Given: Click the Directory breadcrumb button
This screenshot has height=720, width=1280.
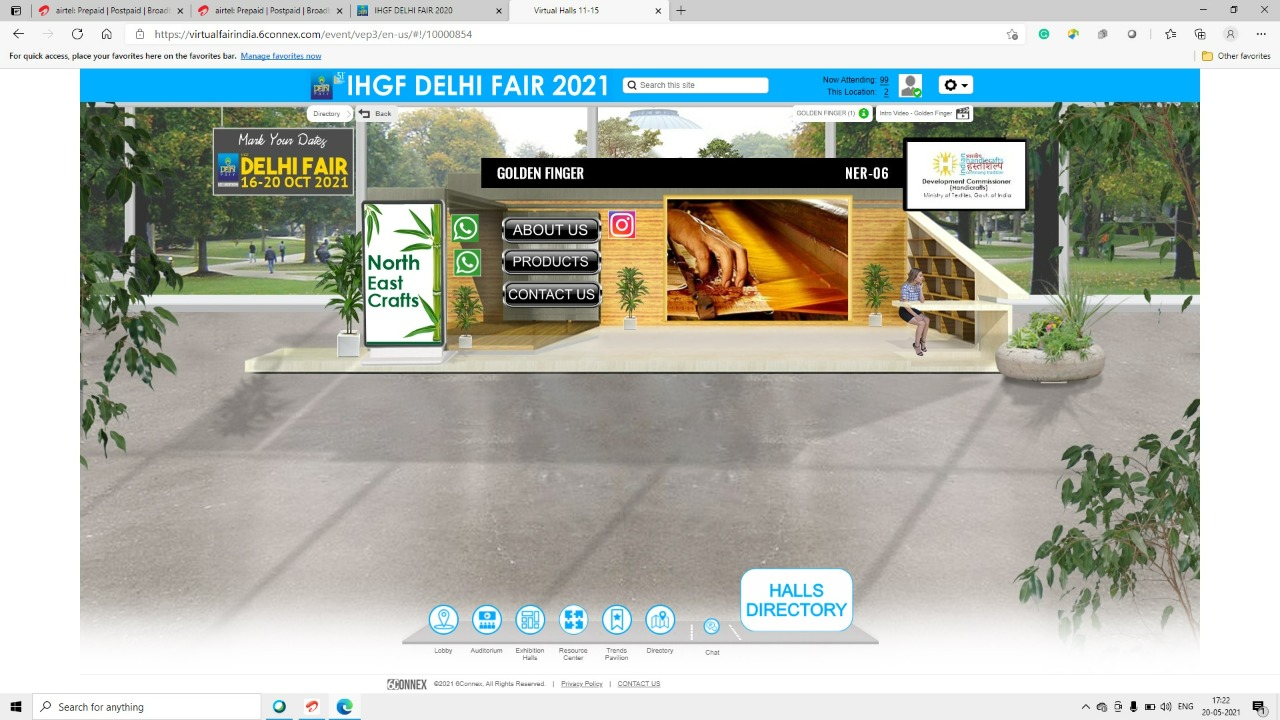Looking at the screenshot, I should coord(330,114).
